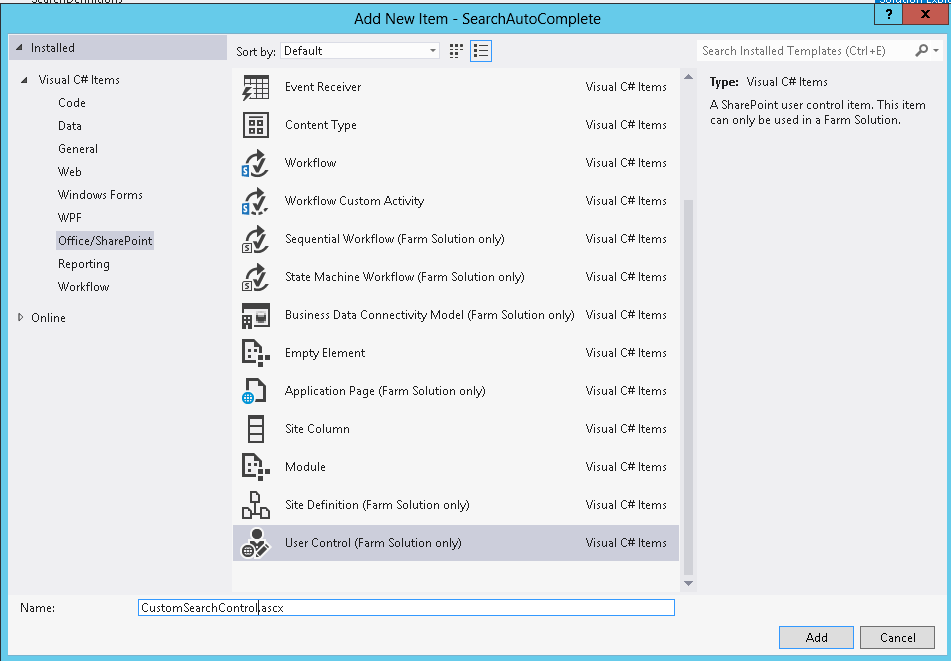The width and height of the screenshot is (951, 661).
Task: Click the Module template icon
Action: [255, 468]
